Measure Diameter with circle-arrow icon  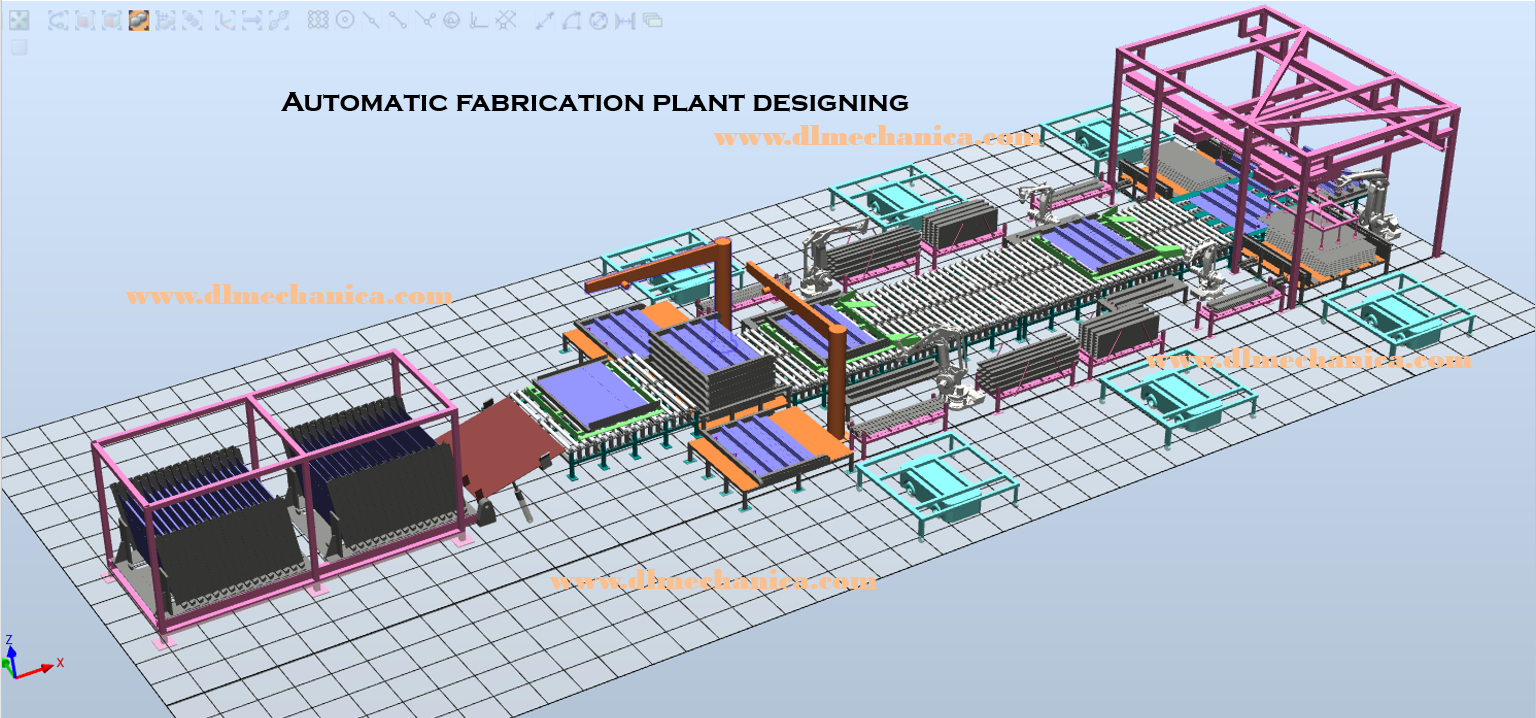point(599,20)
